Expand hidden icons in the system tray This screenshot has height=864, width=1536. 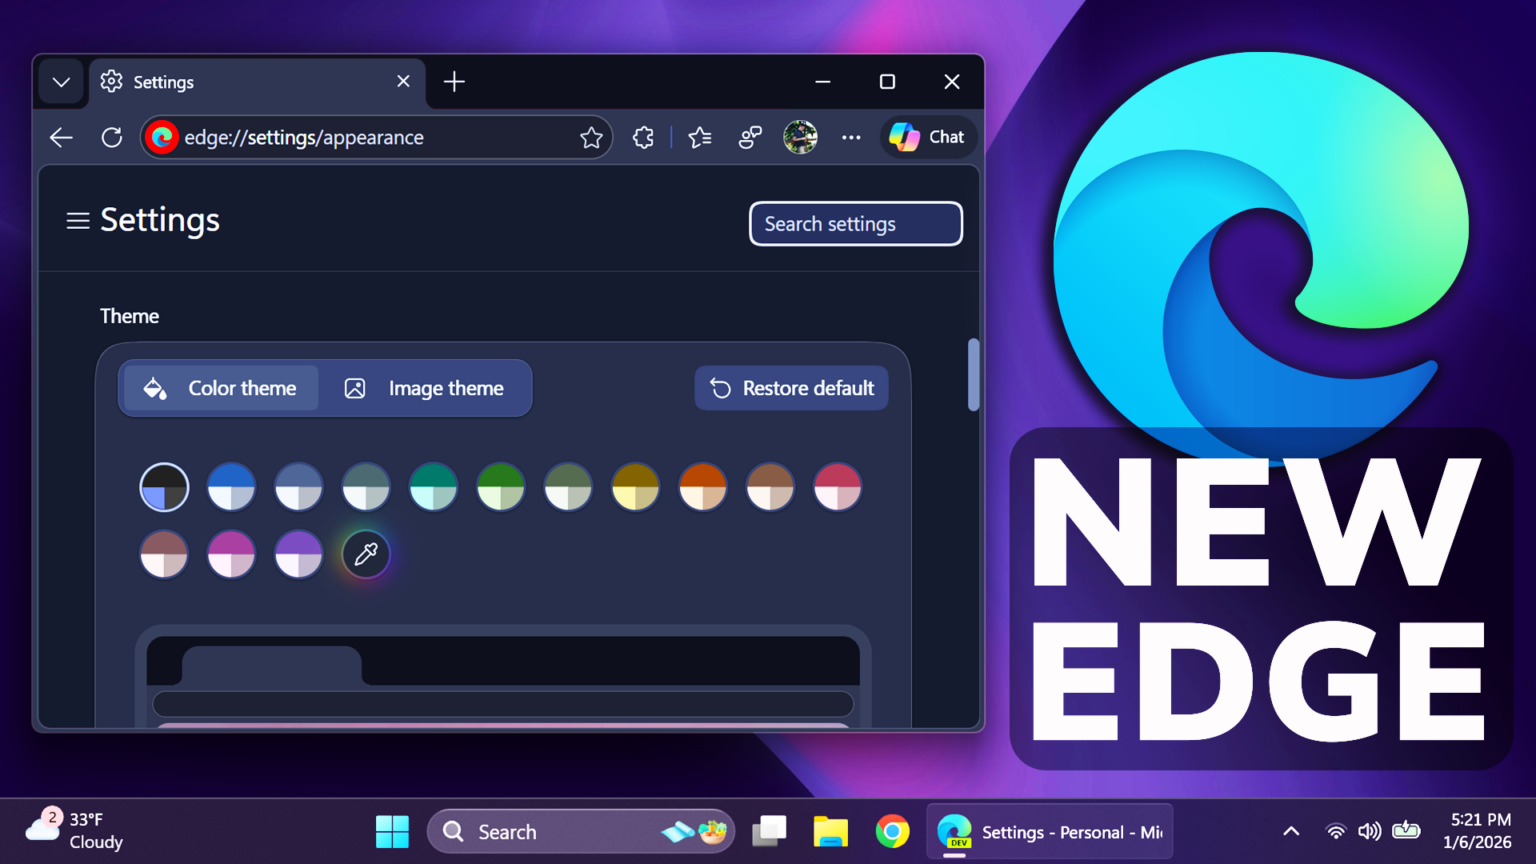(x=1291, y=831)
